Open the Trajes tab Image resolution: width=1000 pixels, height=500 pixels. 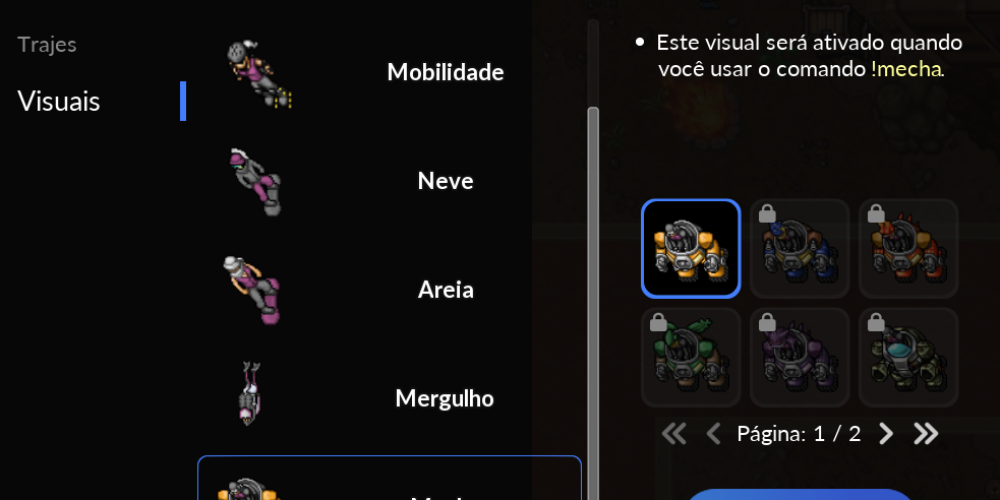[47, 45]
